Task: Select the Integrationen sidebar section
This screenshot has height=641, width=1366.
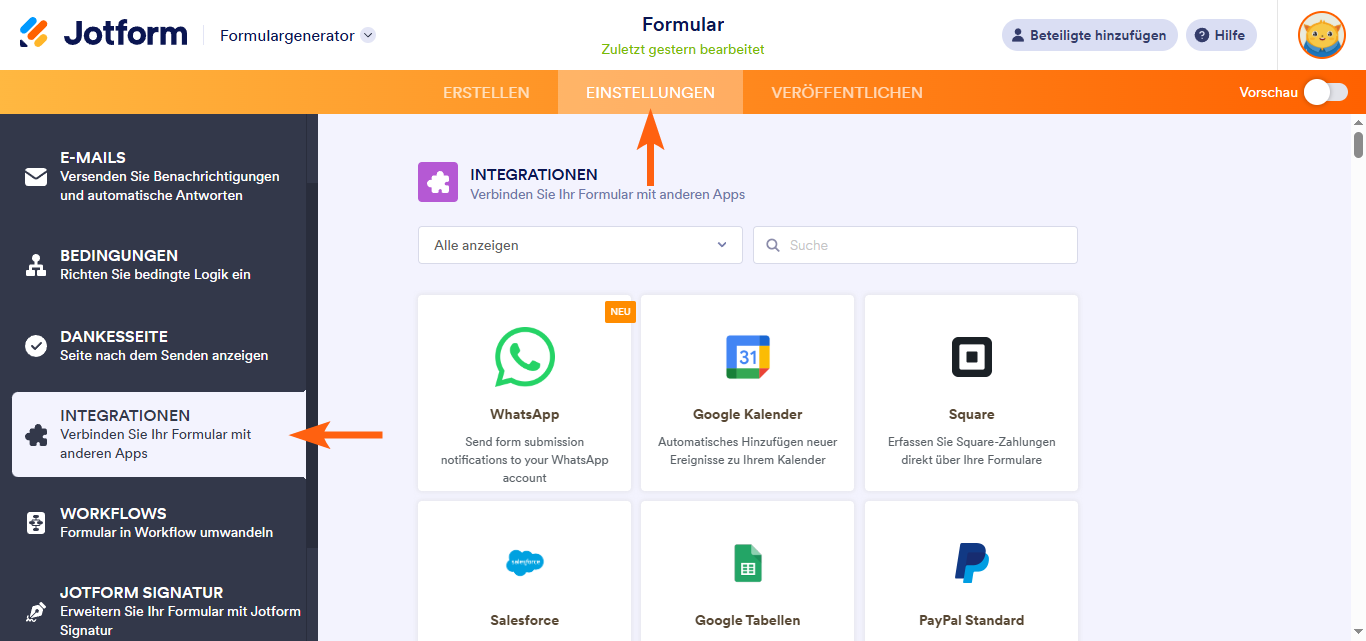Action: click(x=159, y=434)
